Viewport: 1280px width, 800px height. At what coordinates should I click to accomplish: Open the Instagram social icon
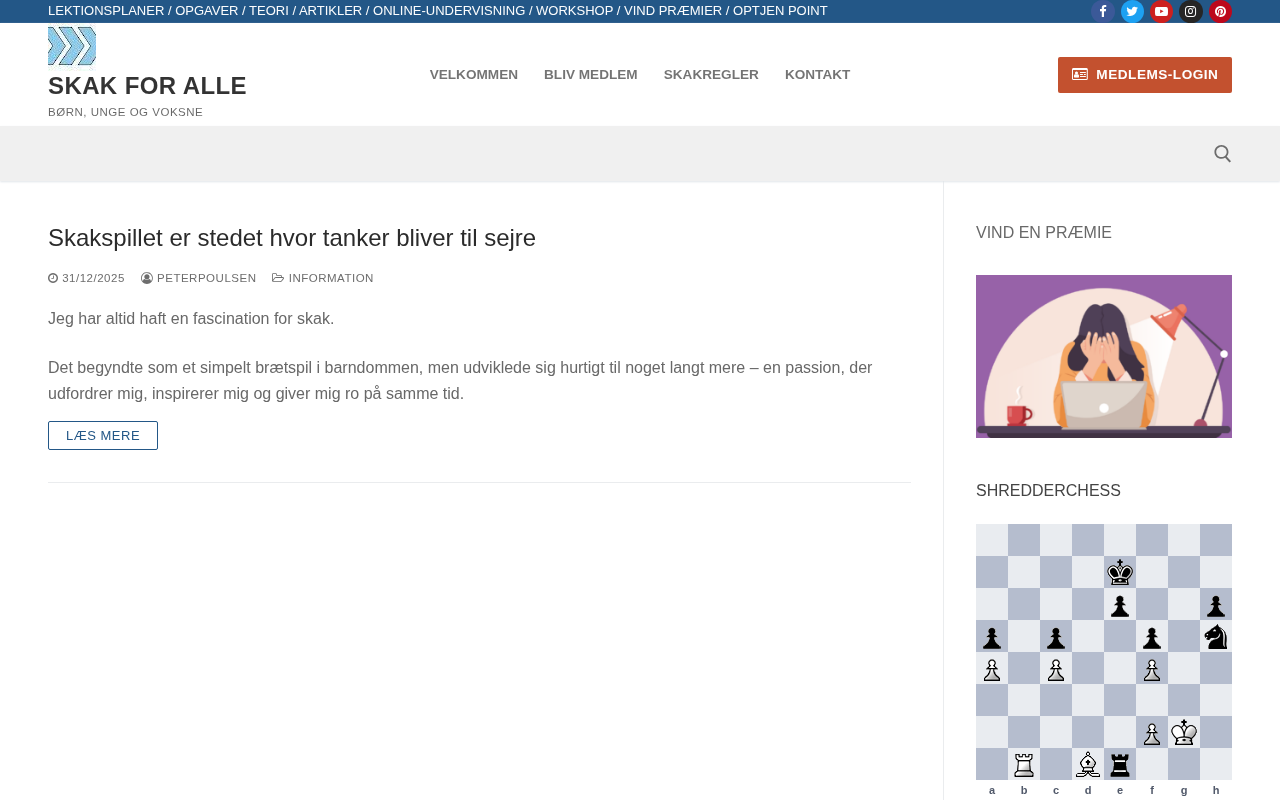1191,11
